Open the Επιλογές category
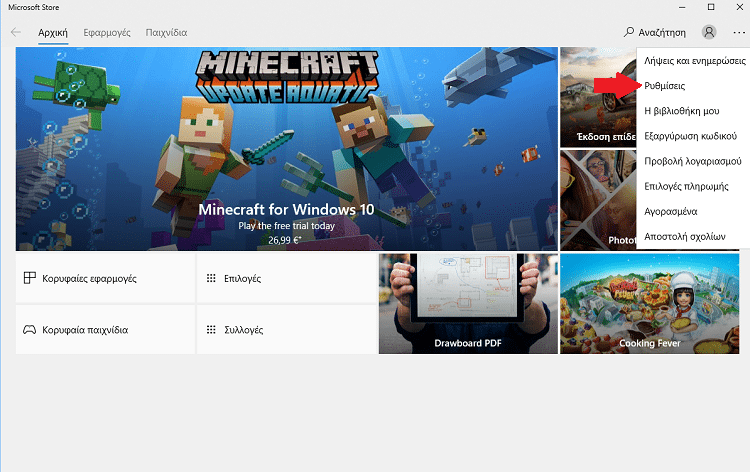 coord(287,278)
